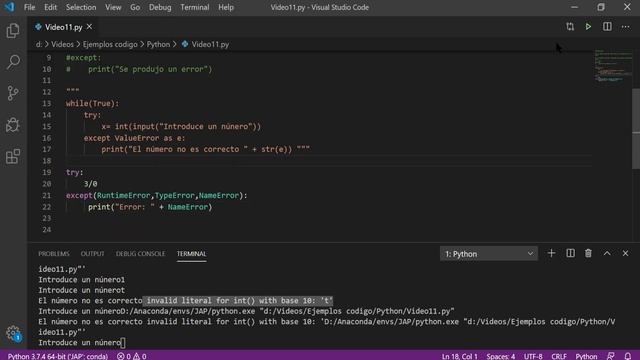Click 'while(True):' on line 13
This screenshot has height=360, width=640.
92,104
